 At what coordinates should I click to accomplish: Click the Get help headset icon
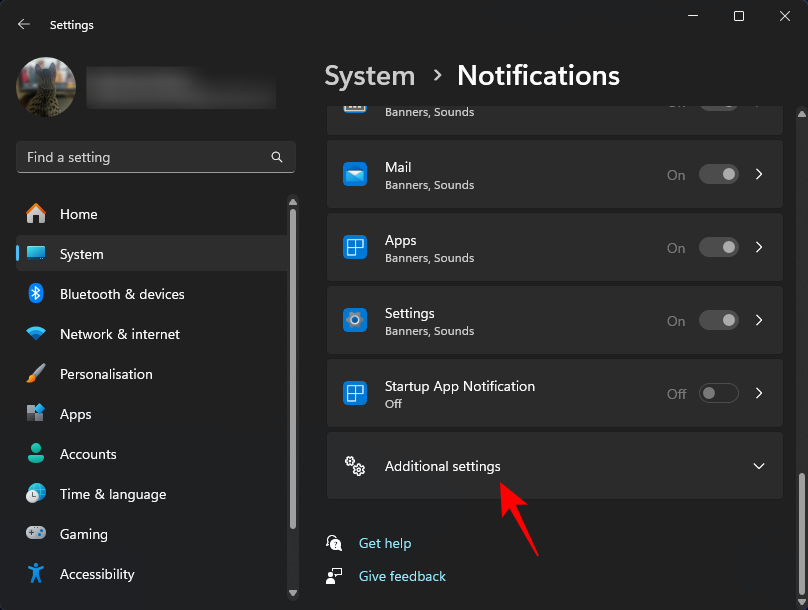pos(334,543)
